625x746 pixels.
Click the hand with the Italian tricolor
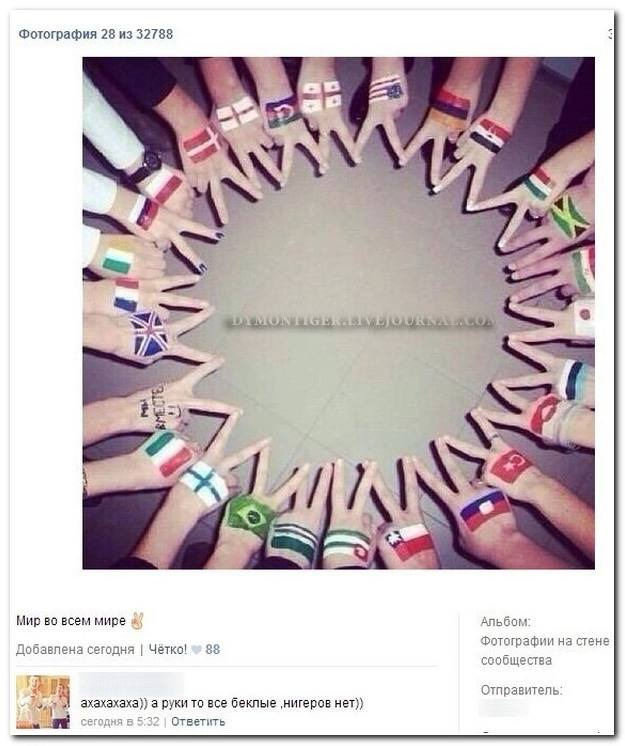click(x=167, y=451)
